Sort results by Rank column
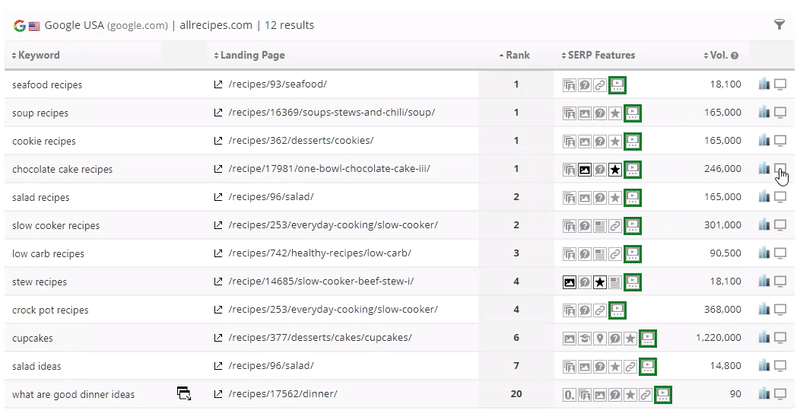The height and width of the screenshot is (420, 800). [514, 56]
